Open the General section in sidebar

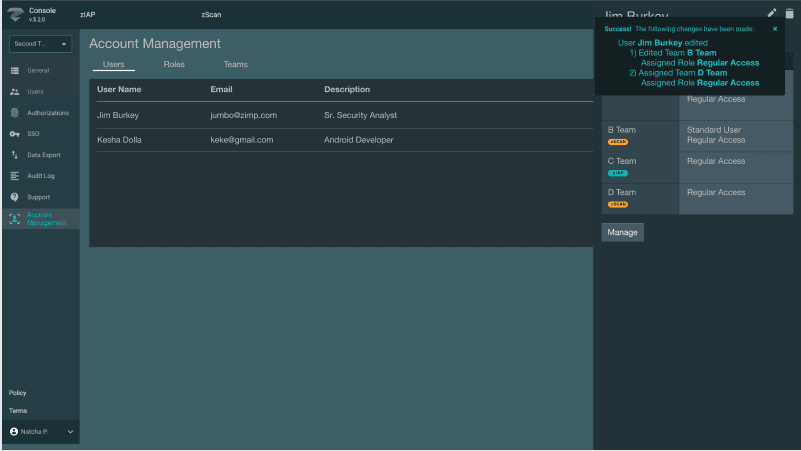tap(38, 71)
